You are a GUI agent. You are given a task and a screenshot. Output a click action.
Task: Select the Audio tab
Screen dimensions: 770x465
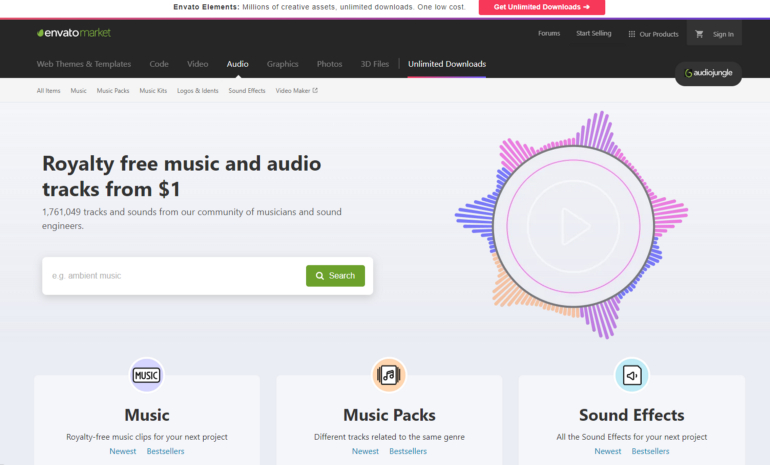[x=238, y=64]
